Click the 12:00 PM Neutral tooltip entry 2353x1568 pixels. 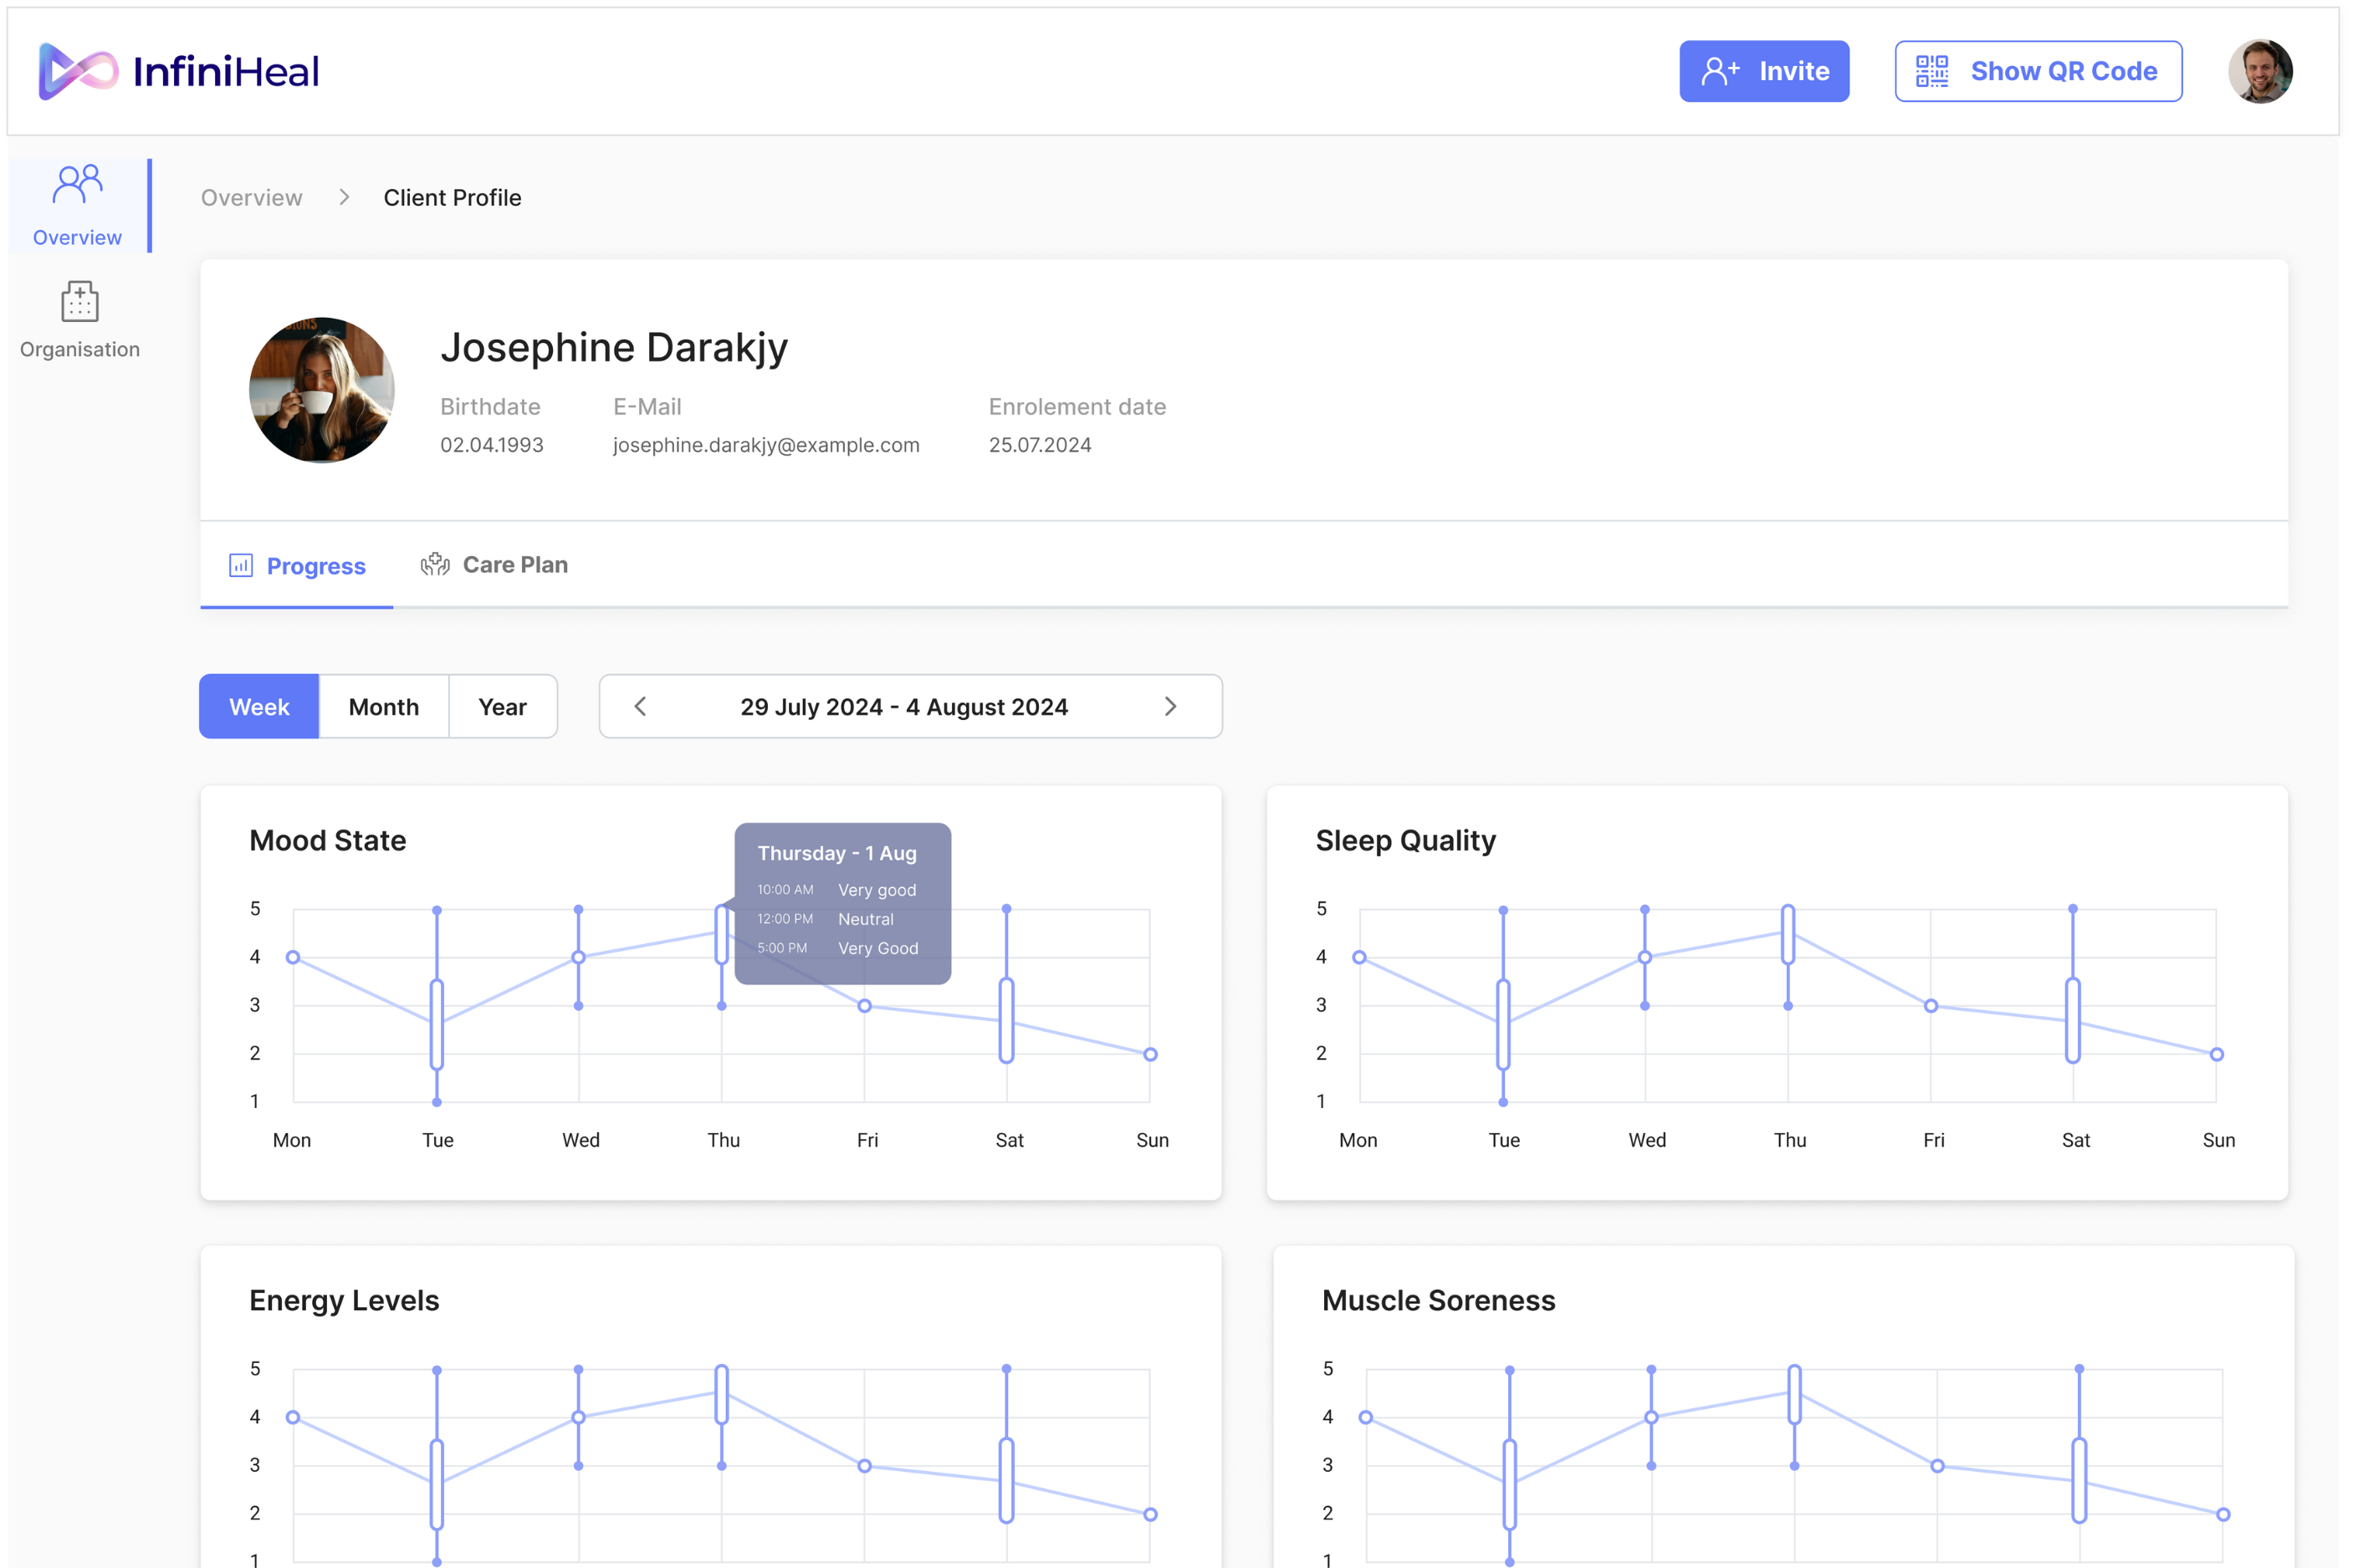(825, 919)
